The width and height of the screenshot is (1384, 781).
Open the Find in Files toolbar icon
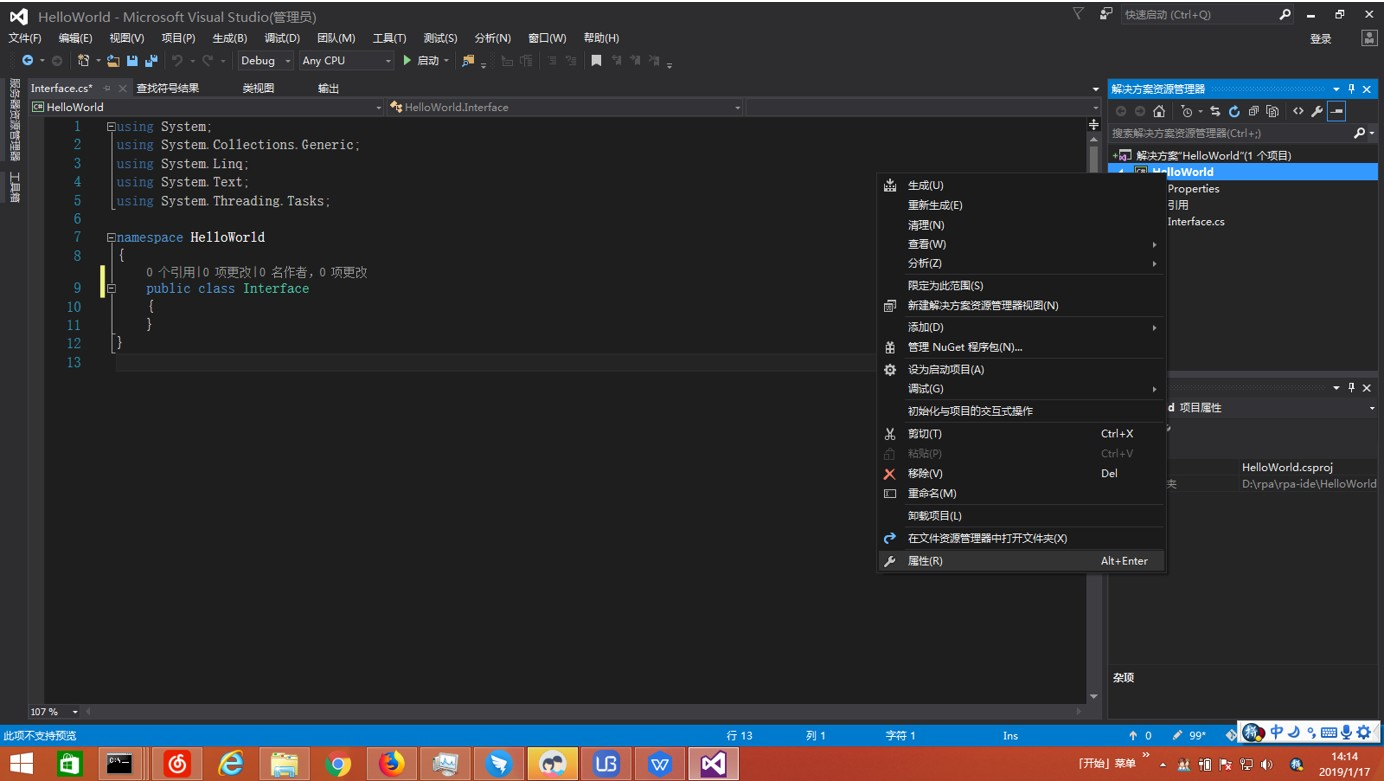[x=468, y=61]
